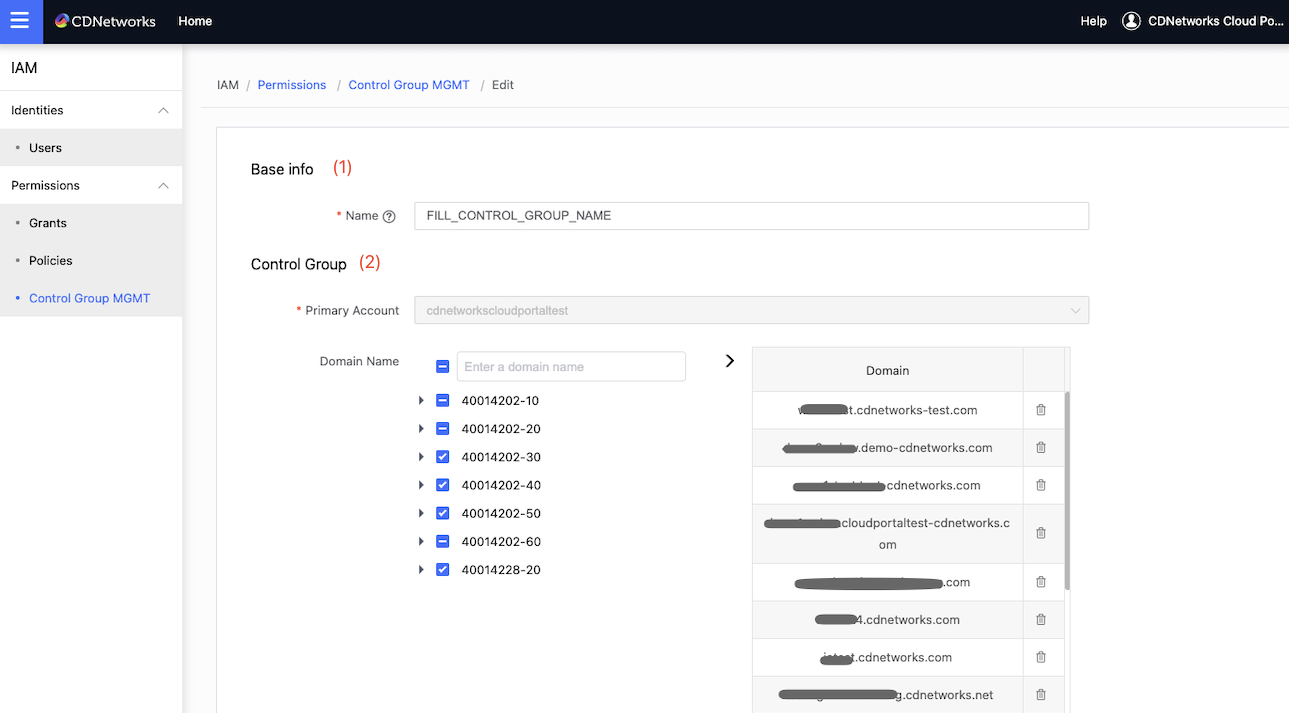Expand the 40014202-30 tree node

[421, 457]
